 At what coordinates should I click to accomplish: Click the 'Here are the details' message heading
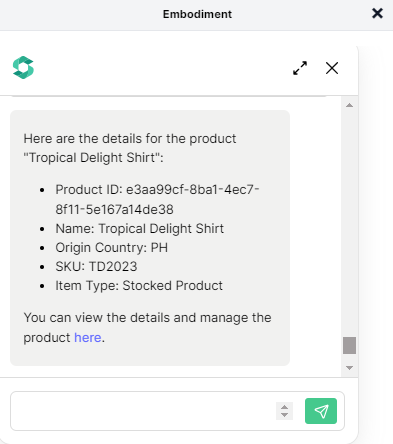pyautogui.click(x=130, y=148)
